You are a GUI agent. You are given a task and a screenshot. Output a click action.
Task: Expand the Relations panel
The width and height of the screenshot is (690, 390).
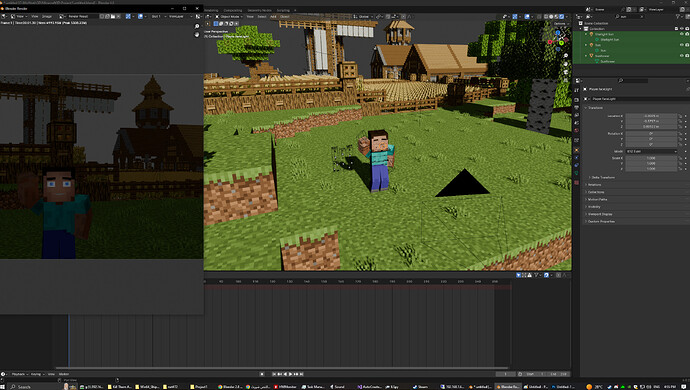[x=594, y=185]
